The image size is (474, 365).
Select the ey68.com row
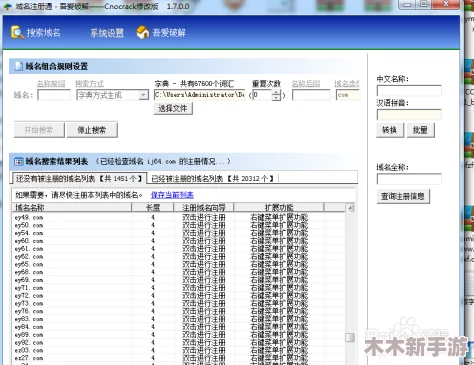coord(179,272)
